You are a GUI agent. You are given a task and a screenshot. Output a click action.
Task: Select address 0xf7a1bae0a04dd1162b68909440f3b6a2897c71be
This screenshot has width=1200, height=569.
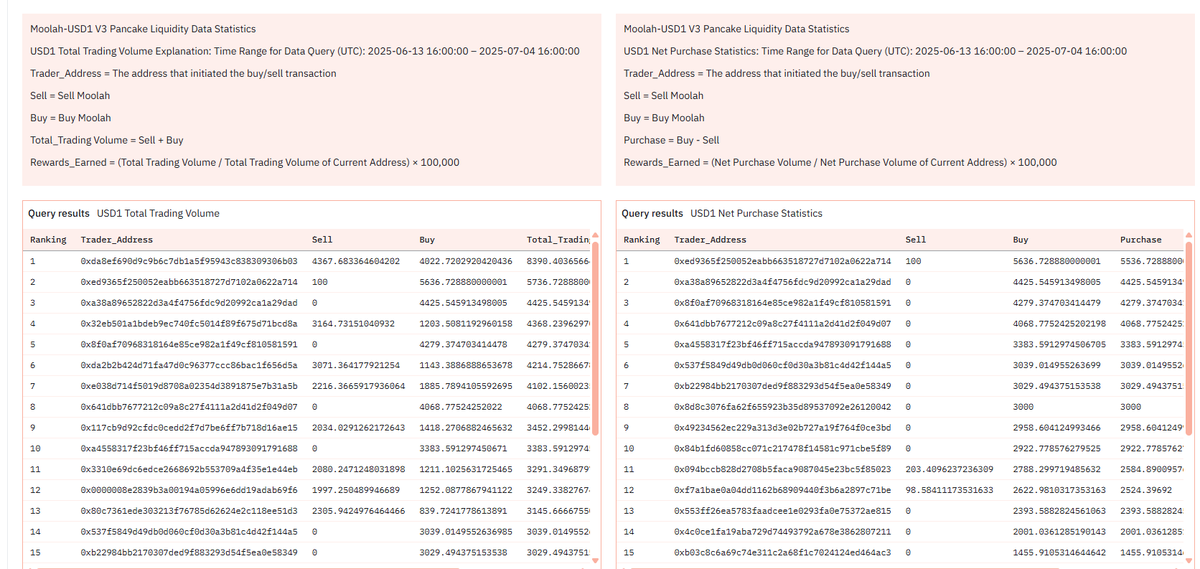click(x=783, y=490)
